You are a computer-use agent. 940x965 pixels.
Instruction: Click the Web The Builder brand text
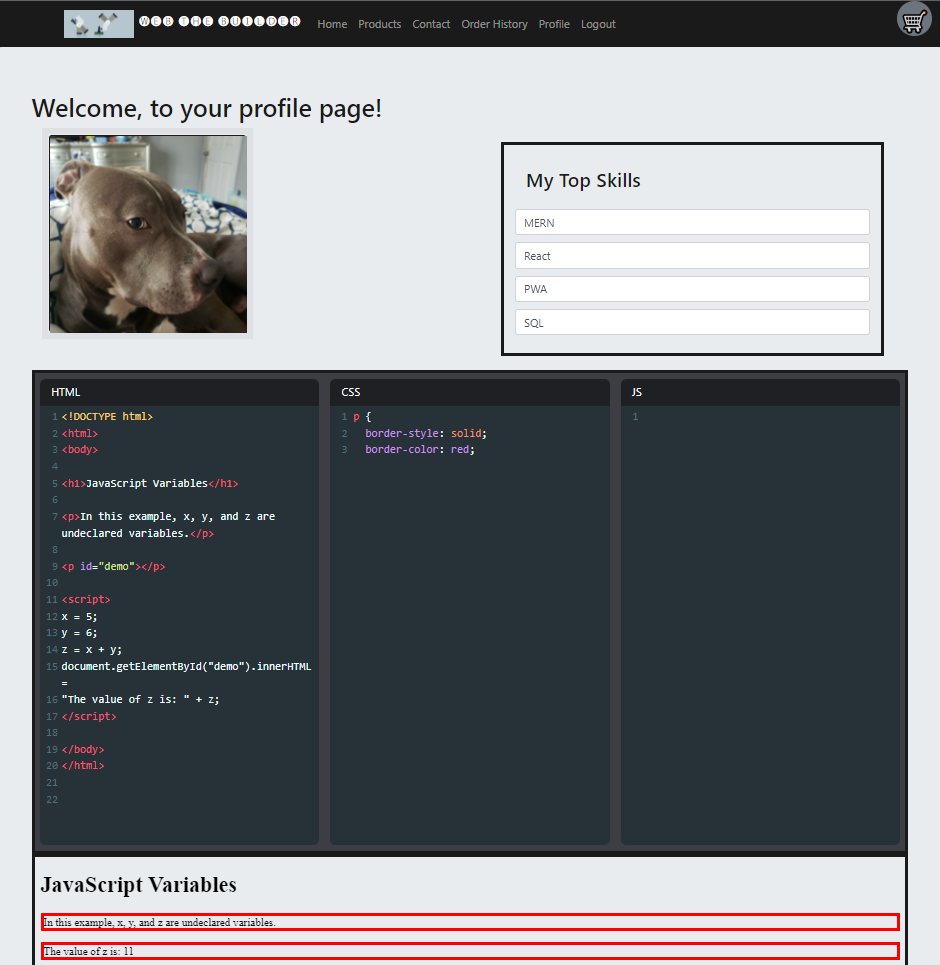coord(220,22)
